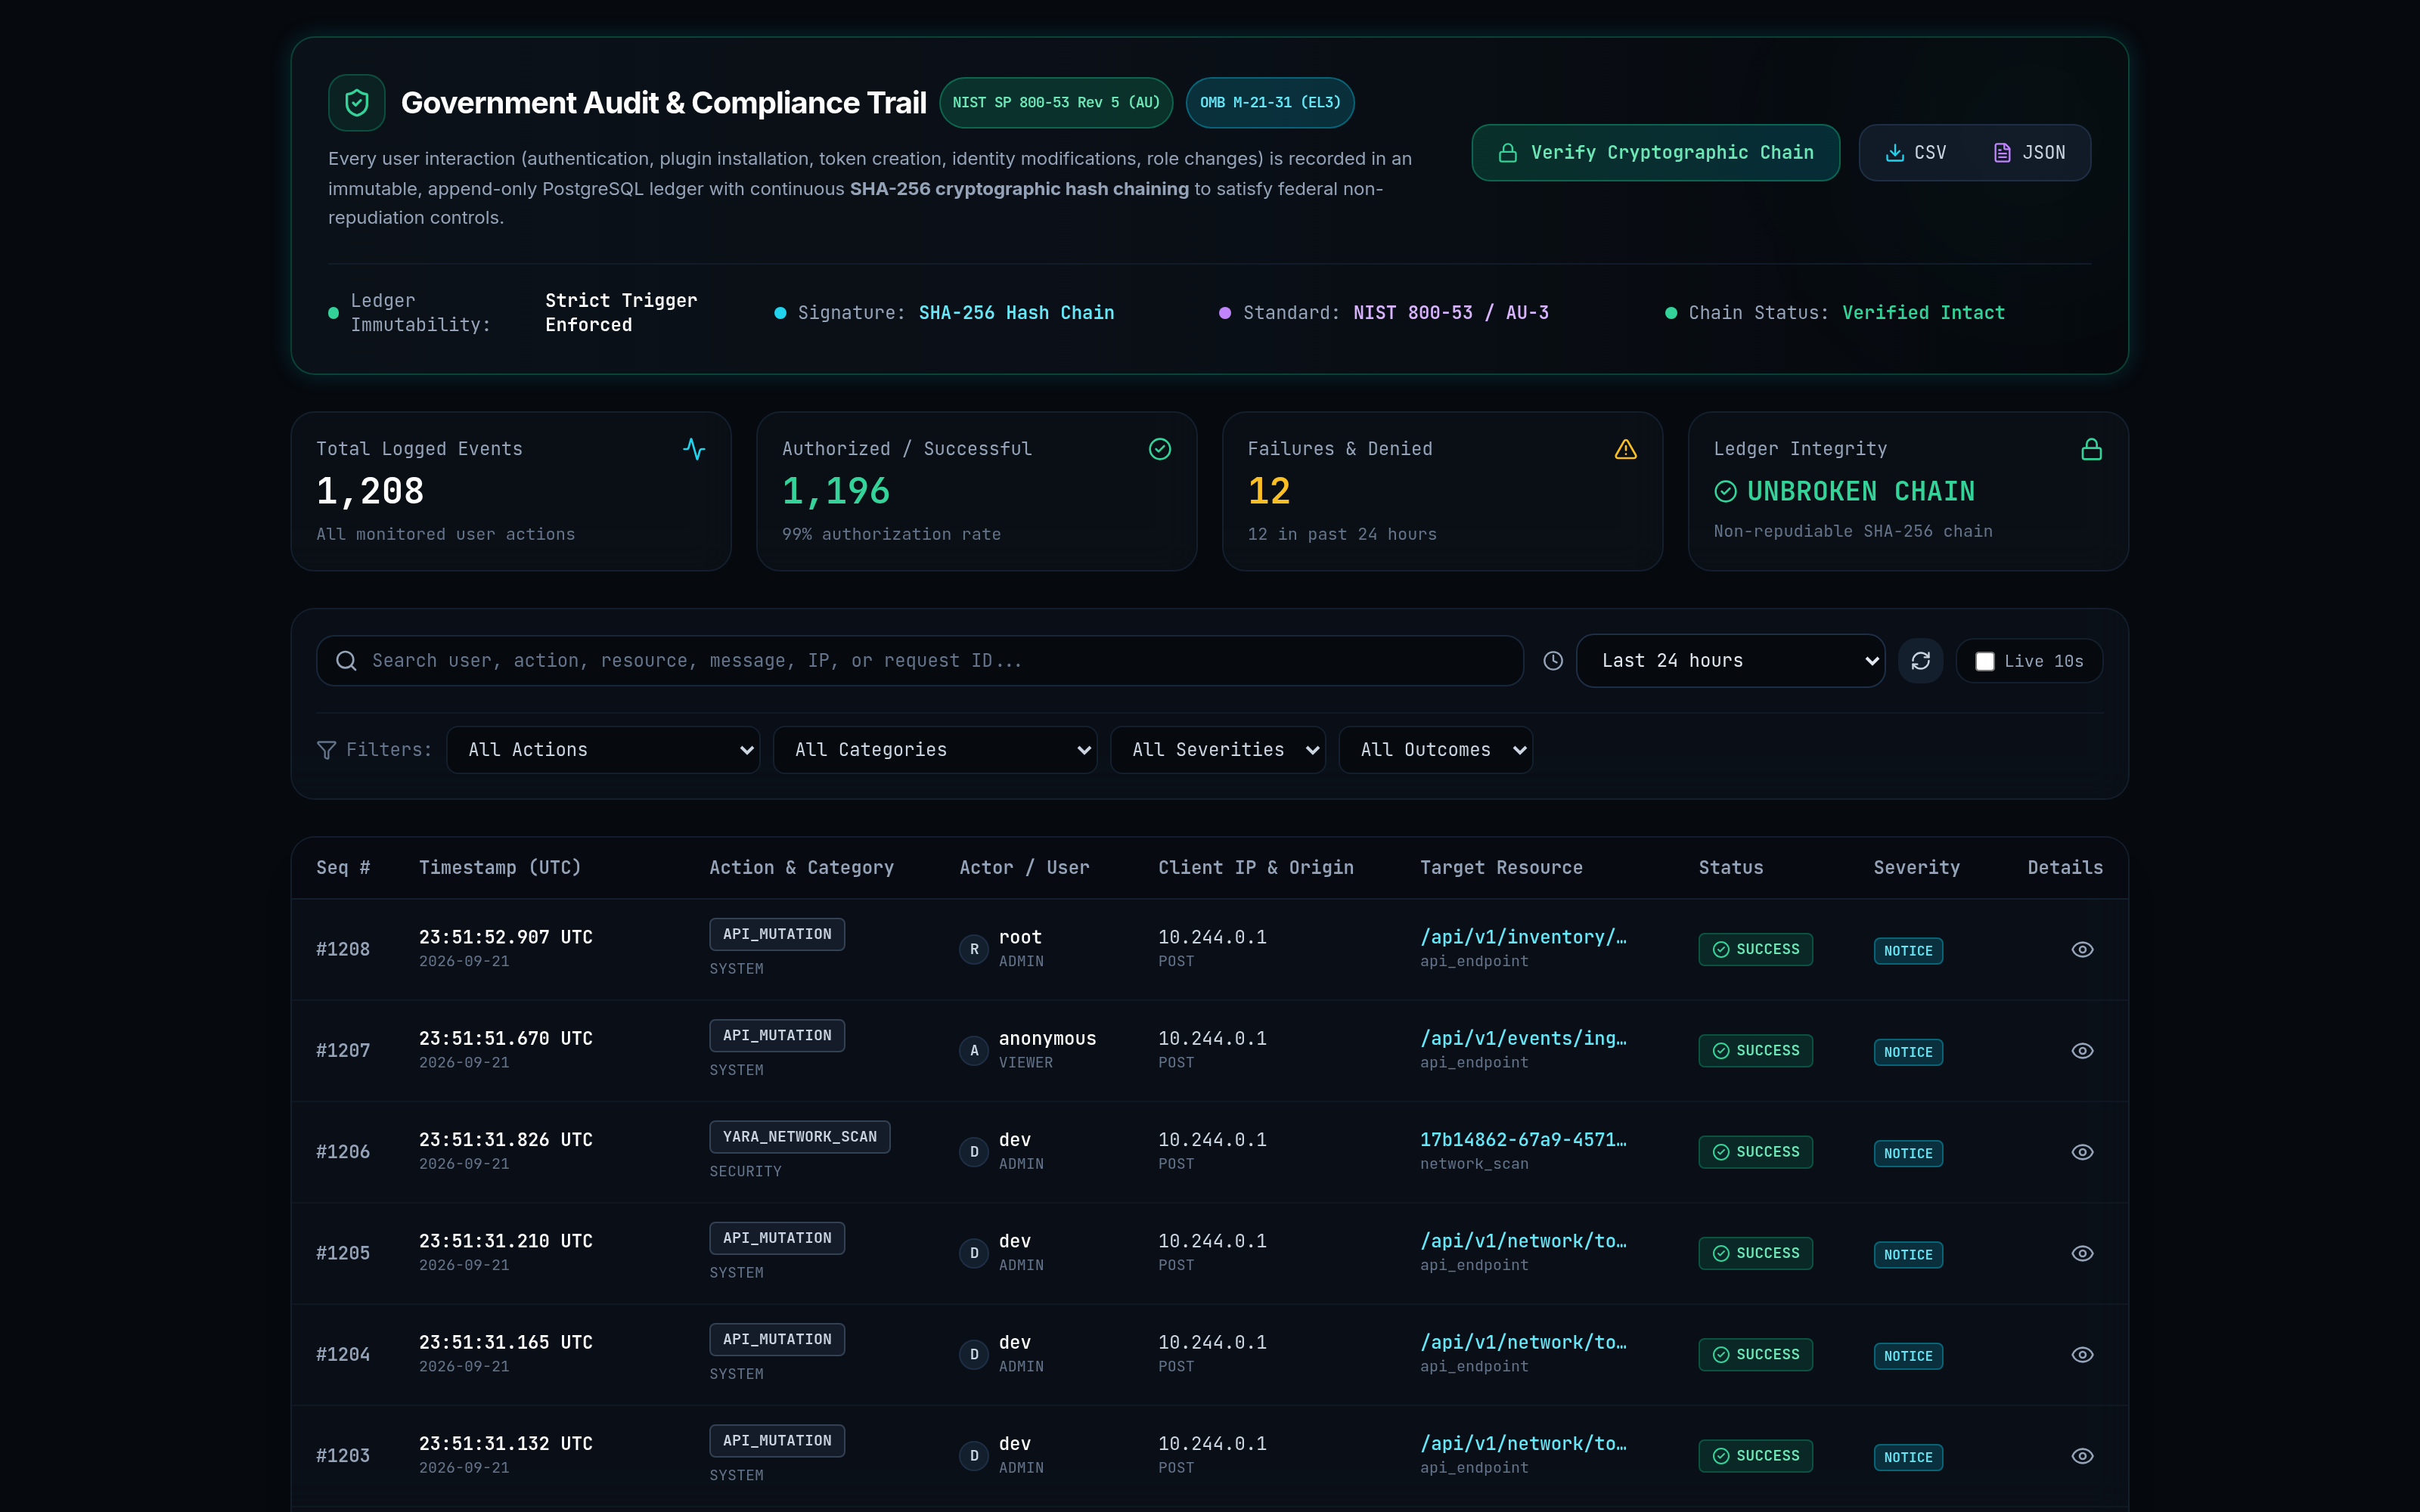Open the /api/v1/network/to link in row #1205
Image resolution: width=2420 pixels, height=1512 pixels.
(x=1523, y=1241)
